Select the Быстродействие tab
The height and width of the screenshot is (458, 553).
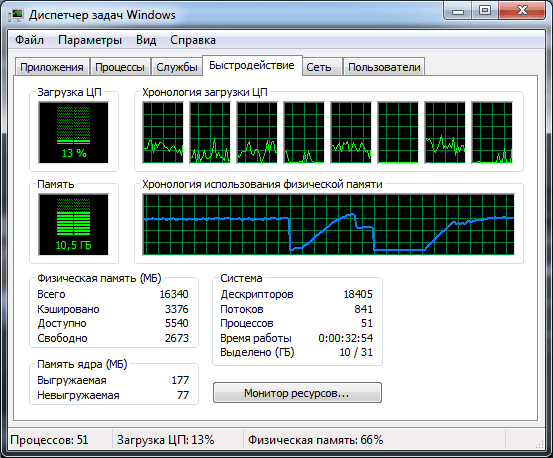252,66
